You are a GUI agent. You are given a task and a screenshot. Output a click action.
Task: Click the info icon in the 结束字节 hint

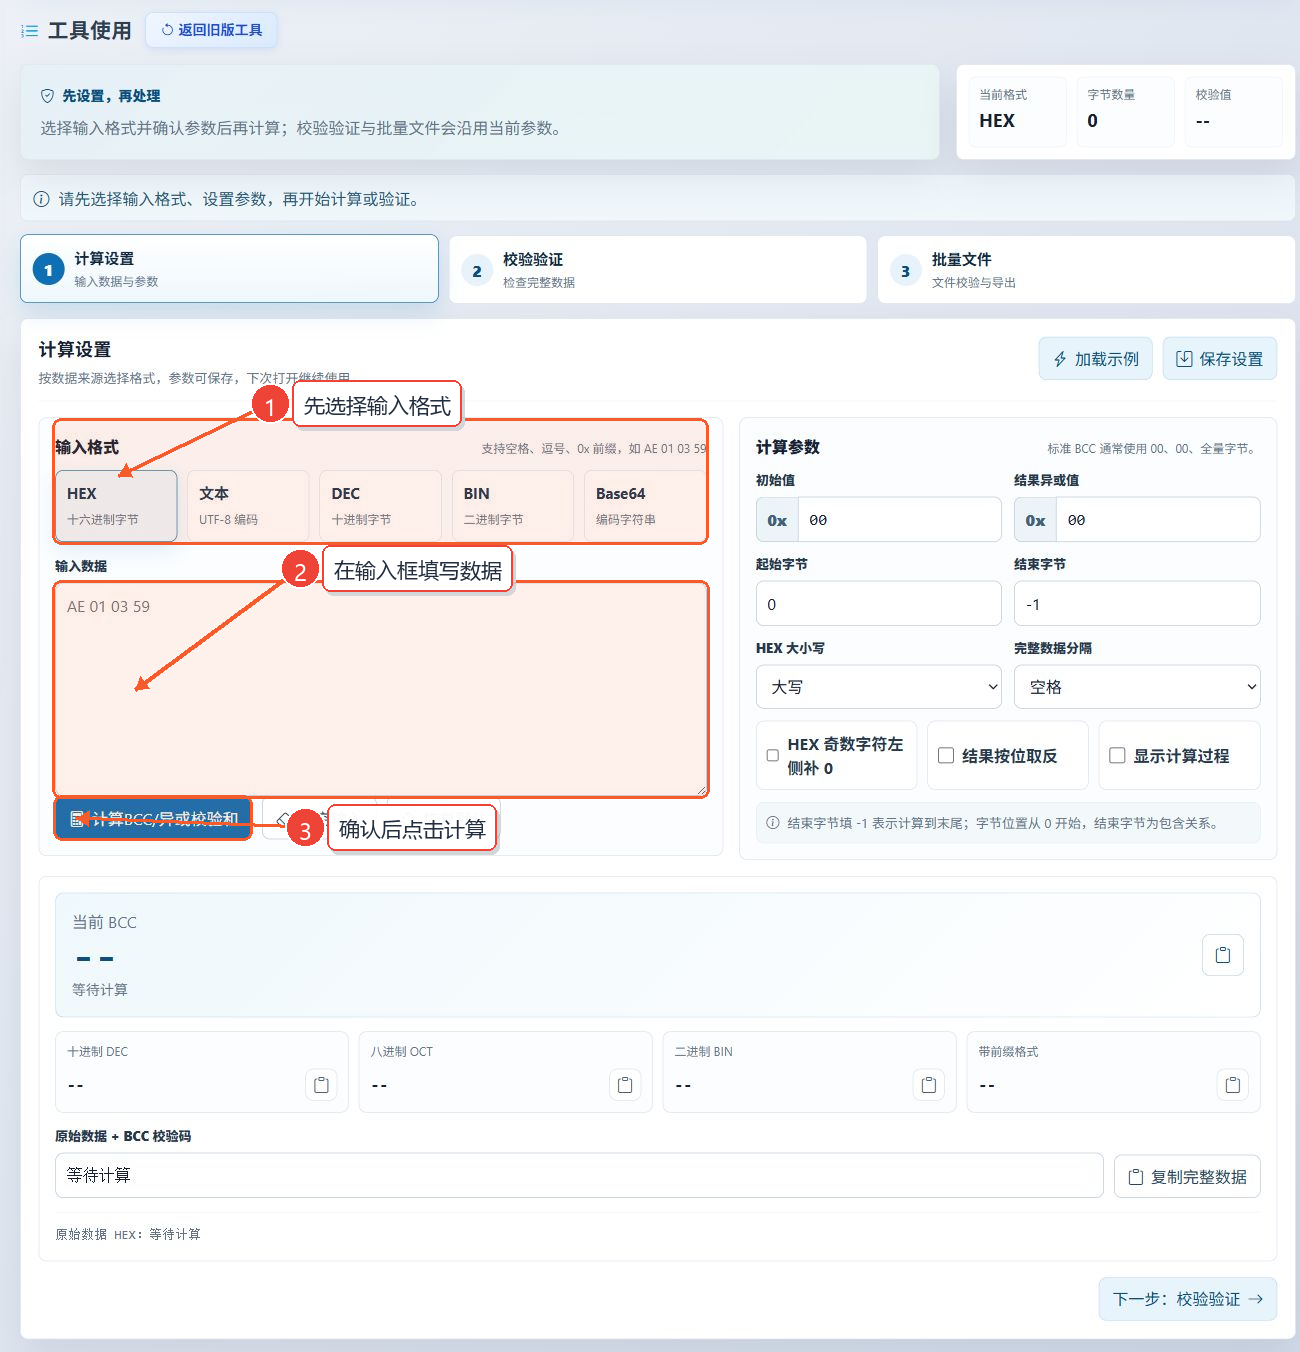773,823
